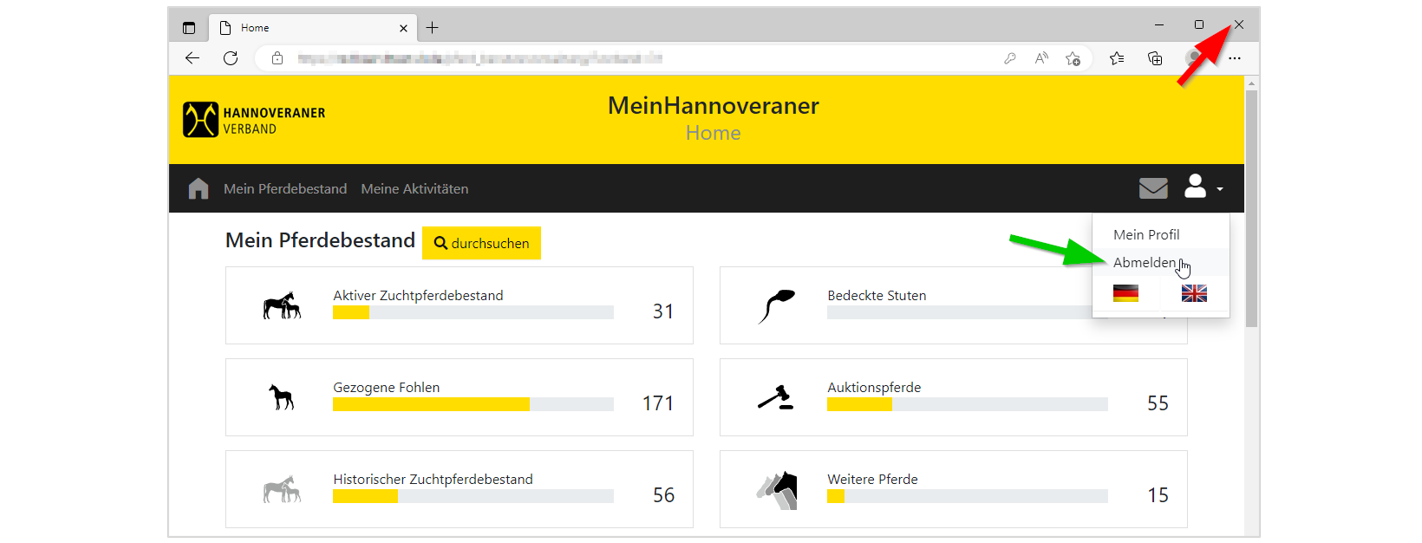The width and height of the screenshot is (1422, 543).
Task: Click the Gezogene Fohlen progress bar
Action: pyautogui.click(x=473, y=404)
